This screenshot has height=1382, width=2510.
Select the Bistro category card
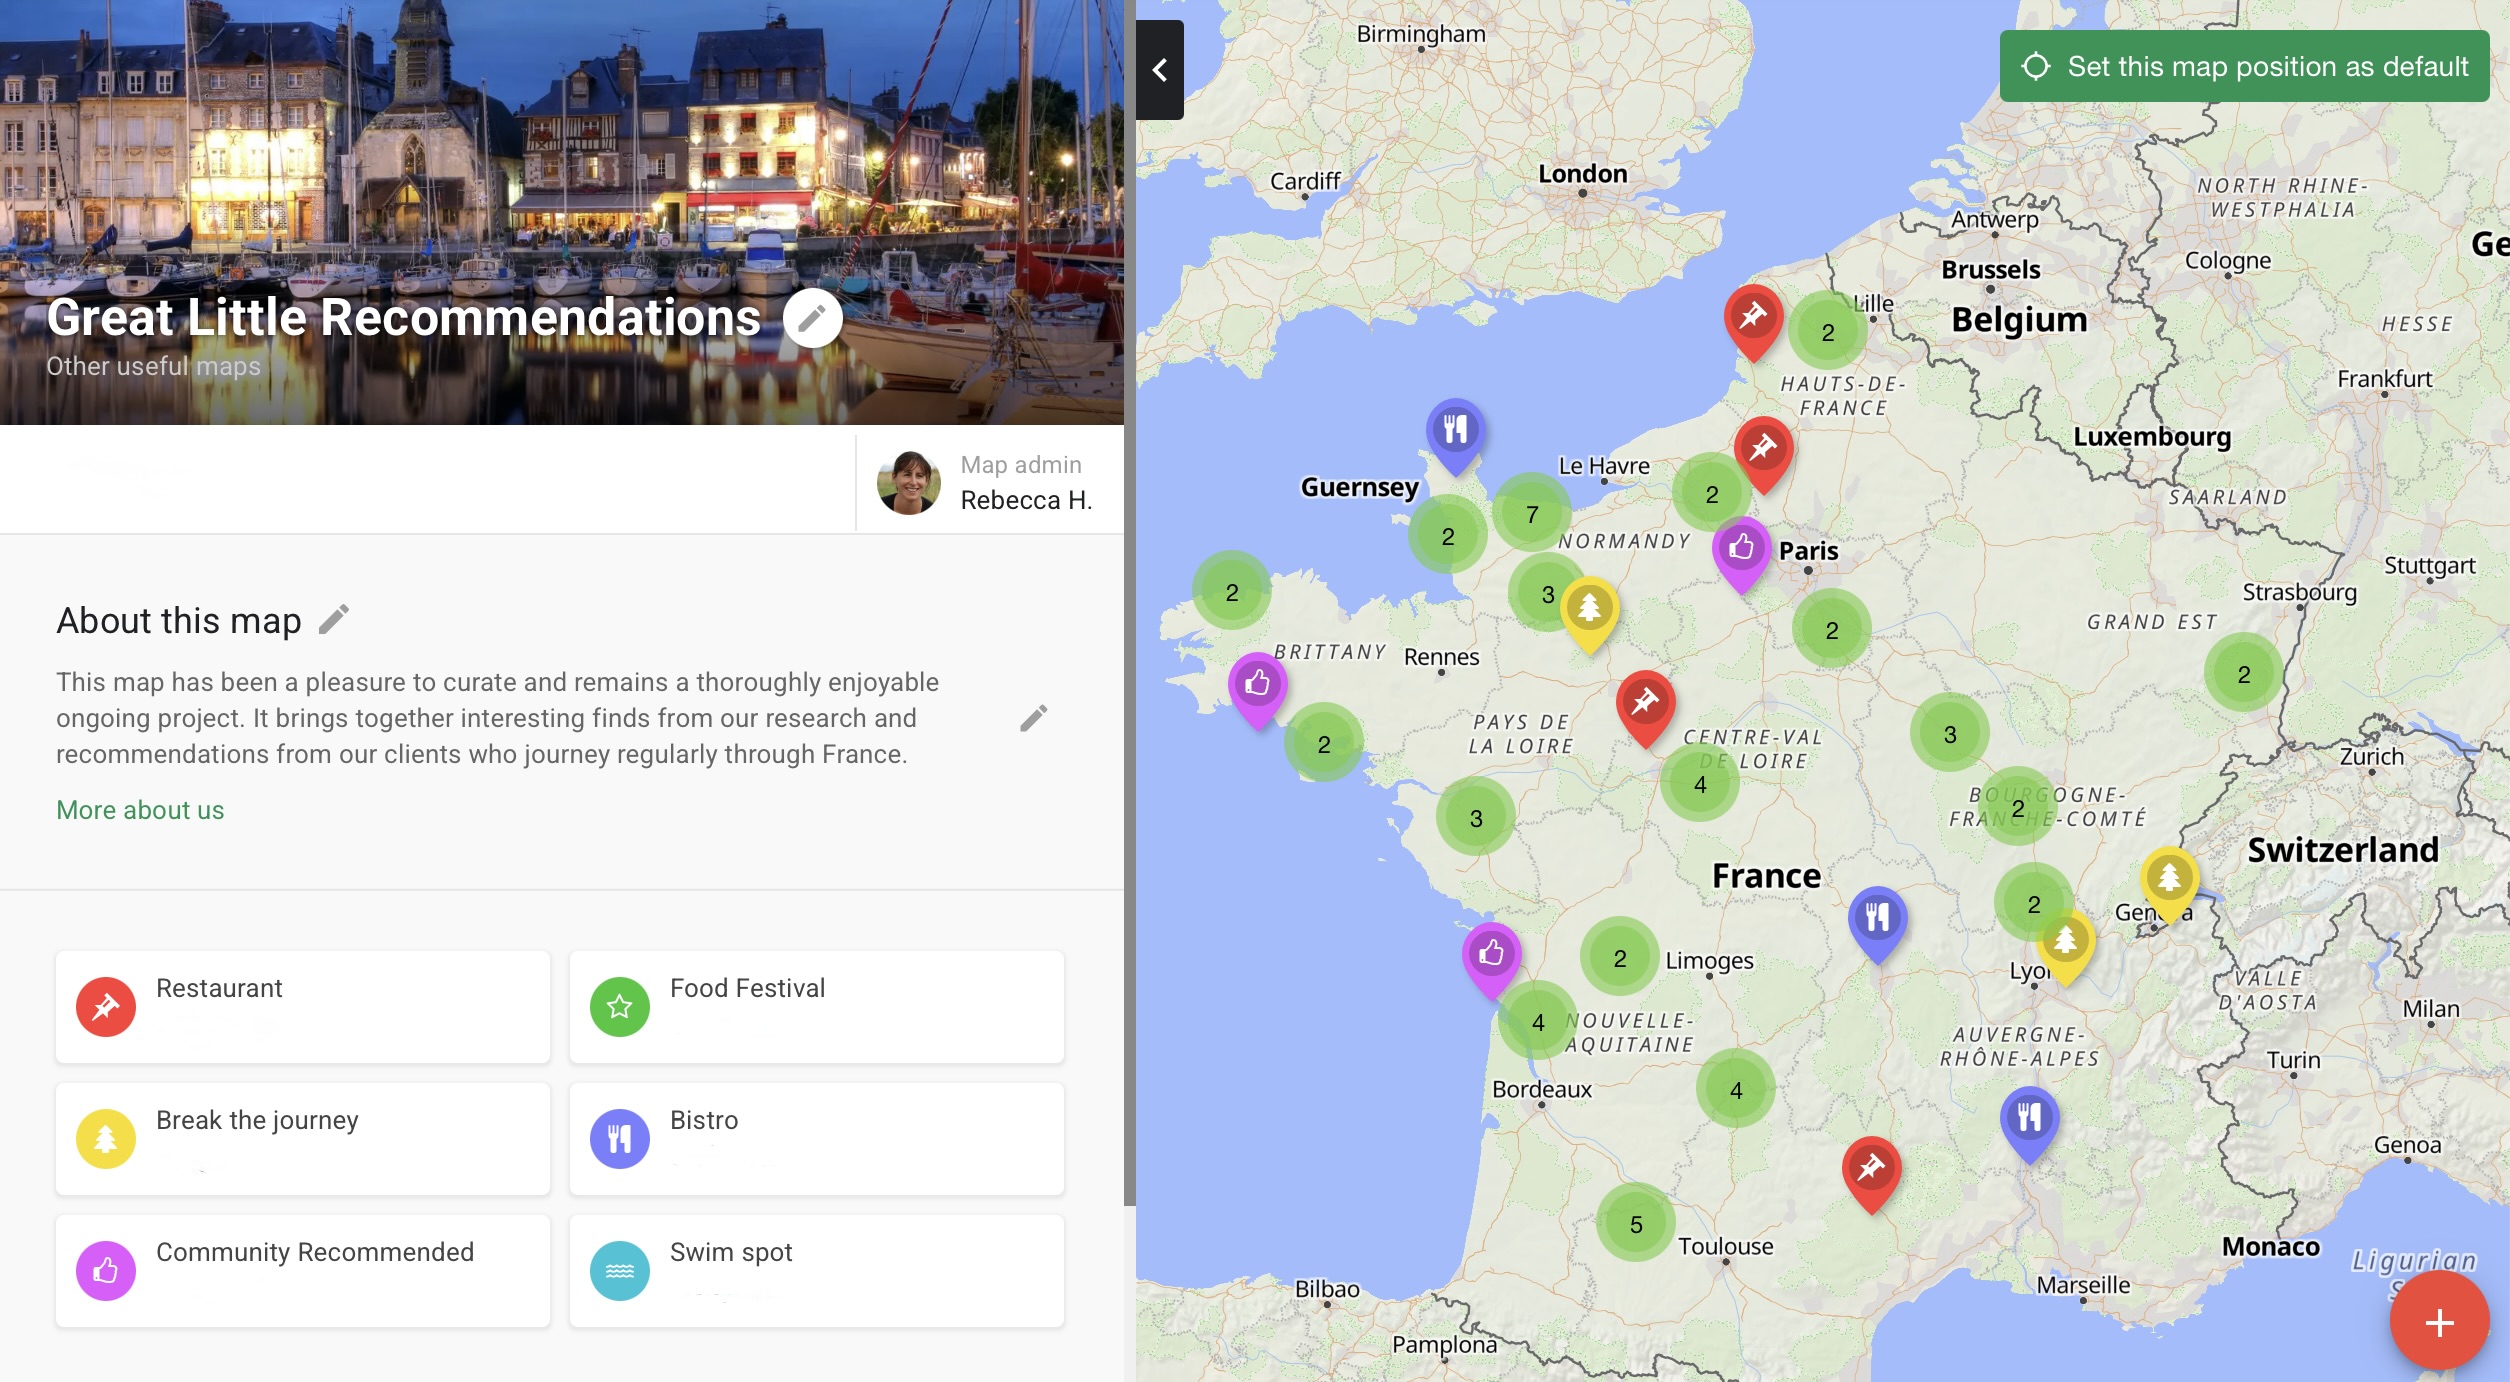pyautogui.click(x=816, y=1138)
